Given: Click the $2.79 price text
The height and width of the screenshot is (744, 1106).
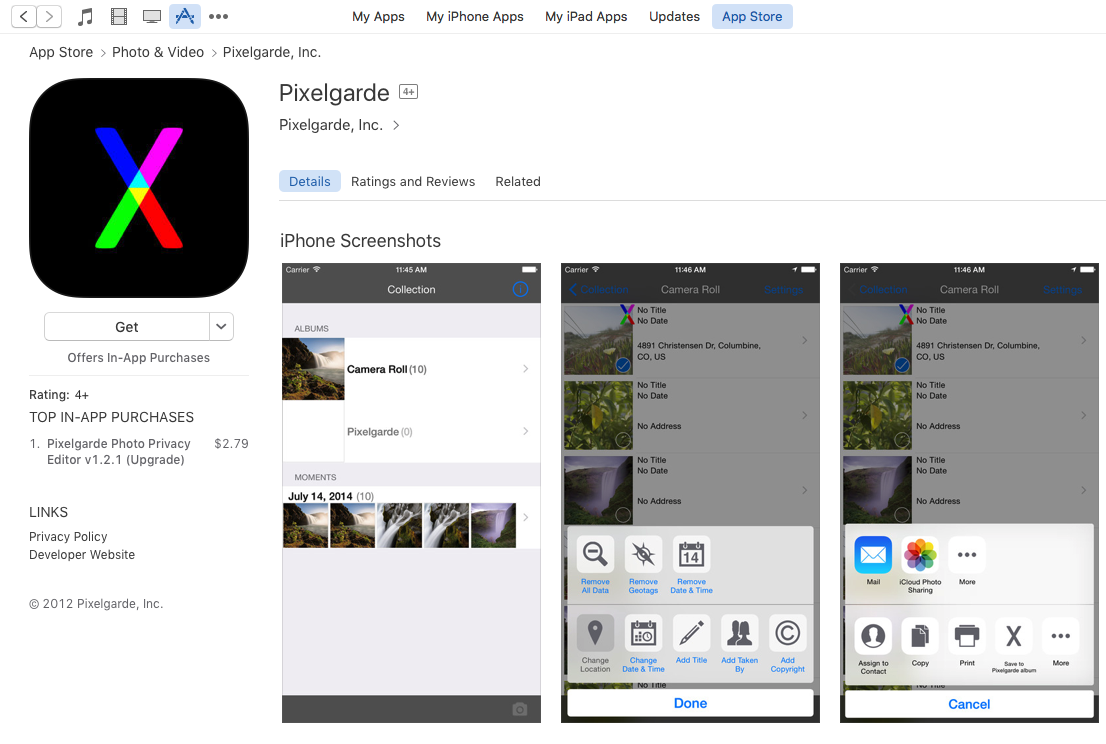Looking at the screenshot, I should [231, 444].
